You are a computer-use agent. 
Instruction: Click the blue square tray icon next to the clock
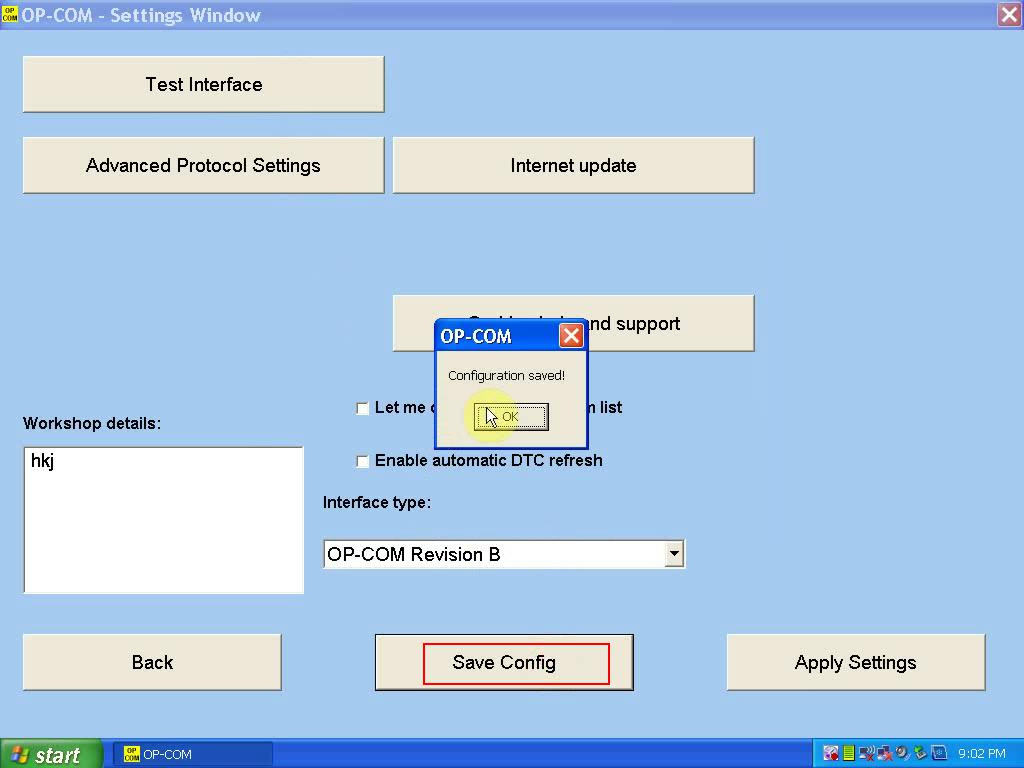[x=939, y=753]
